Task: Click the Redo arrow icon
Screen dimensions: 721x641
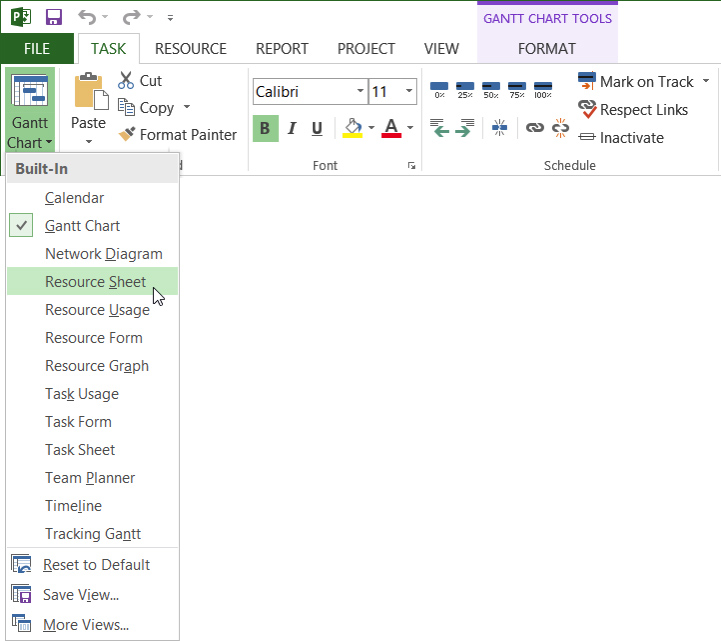Action: (x=132, y=17)
